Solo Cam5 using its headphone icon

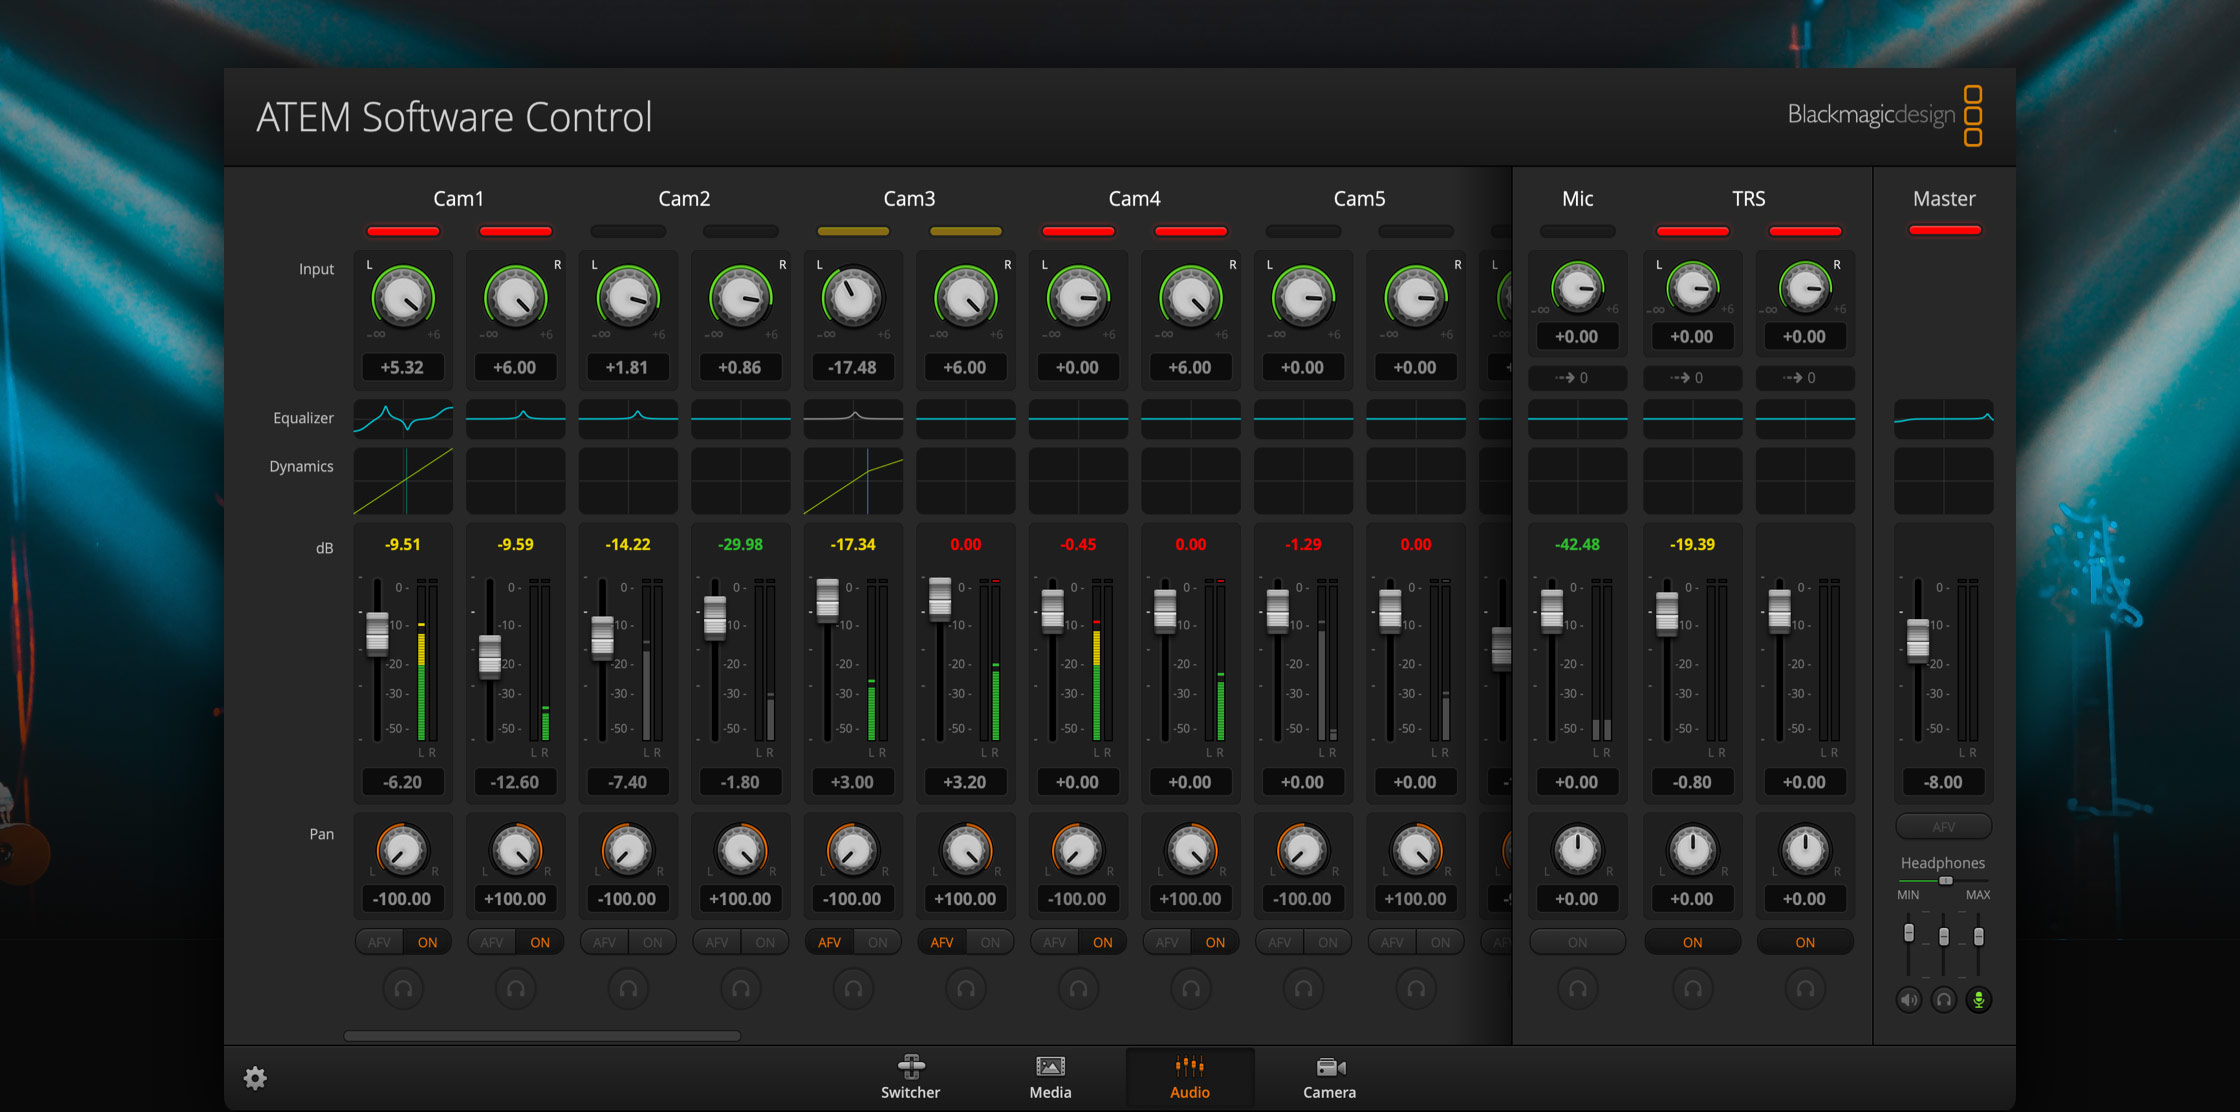[1303, 988]
